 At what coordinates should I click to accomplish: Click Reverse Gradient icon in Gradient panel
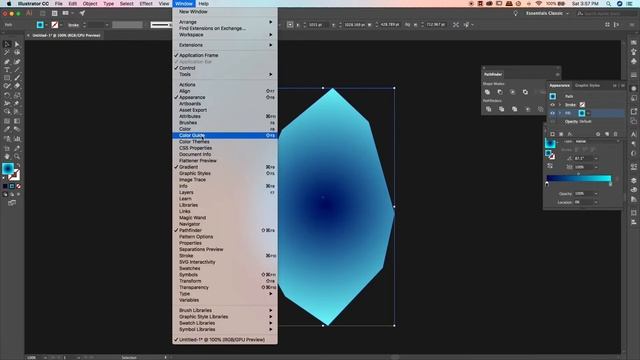[x=550, y=166]
